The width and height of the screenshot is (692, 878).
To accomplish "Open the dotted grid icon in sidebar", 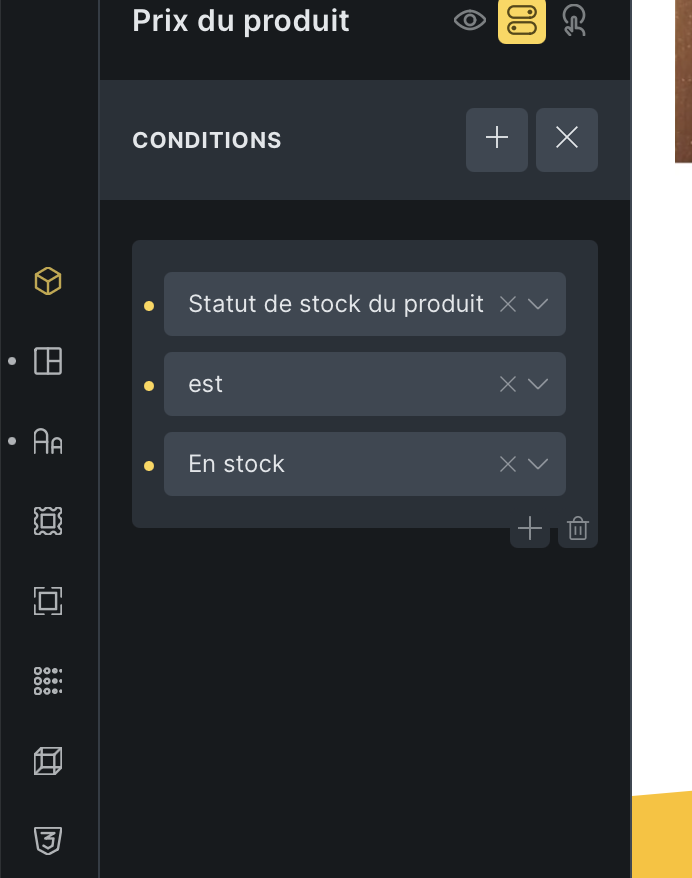I will pyautogui.click(x=48, y=681).
